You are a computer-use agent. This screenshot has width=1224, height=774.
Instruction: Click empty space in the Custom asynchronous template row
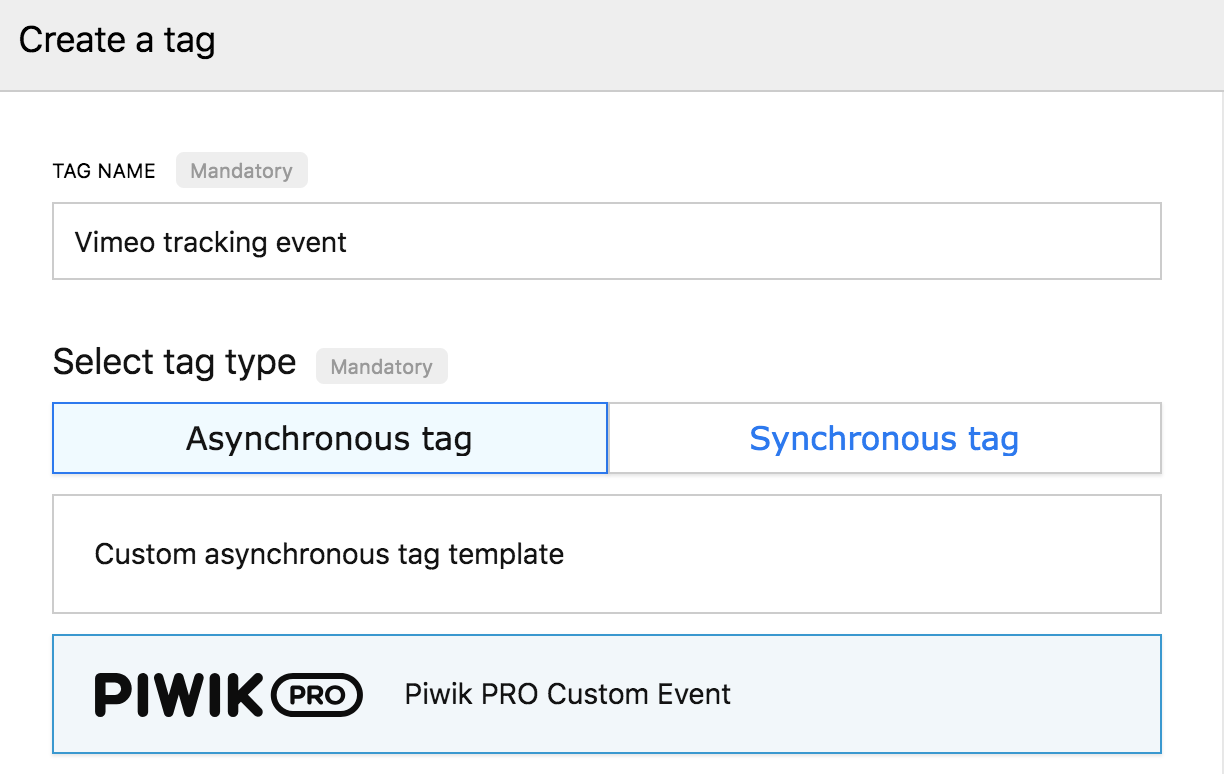[860, 554]
